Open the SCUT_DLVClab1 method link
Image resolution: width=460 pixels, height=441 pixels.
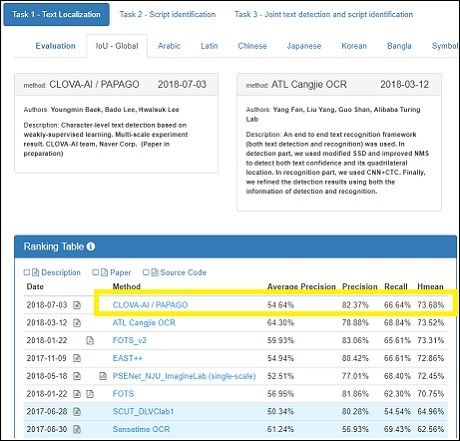tap(143, 412)
